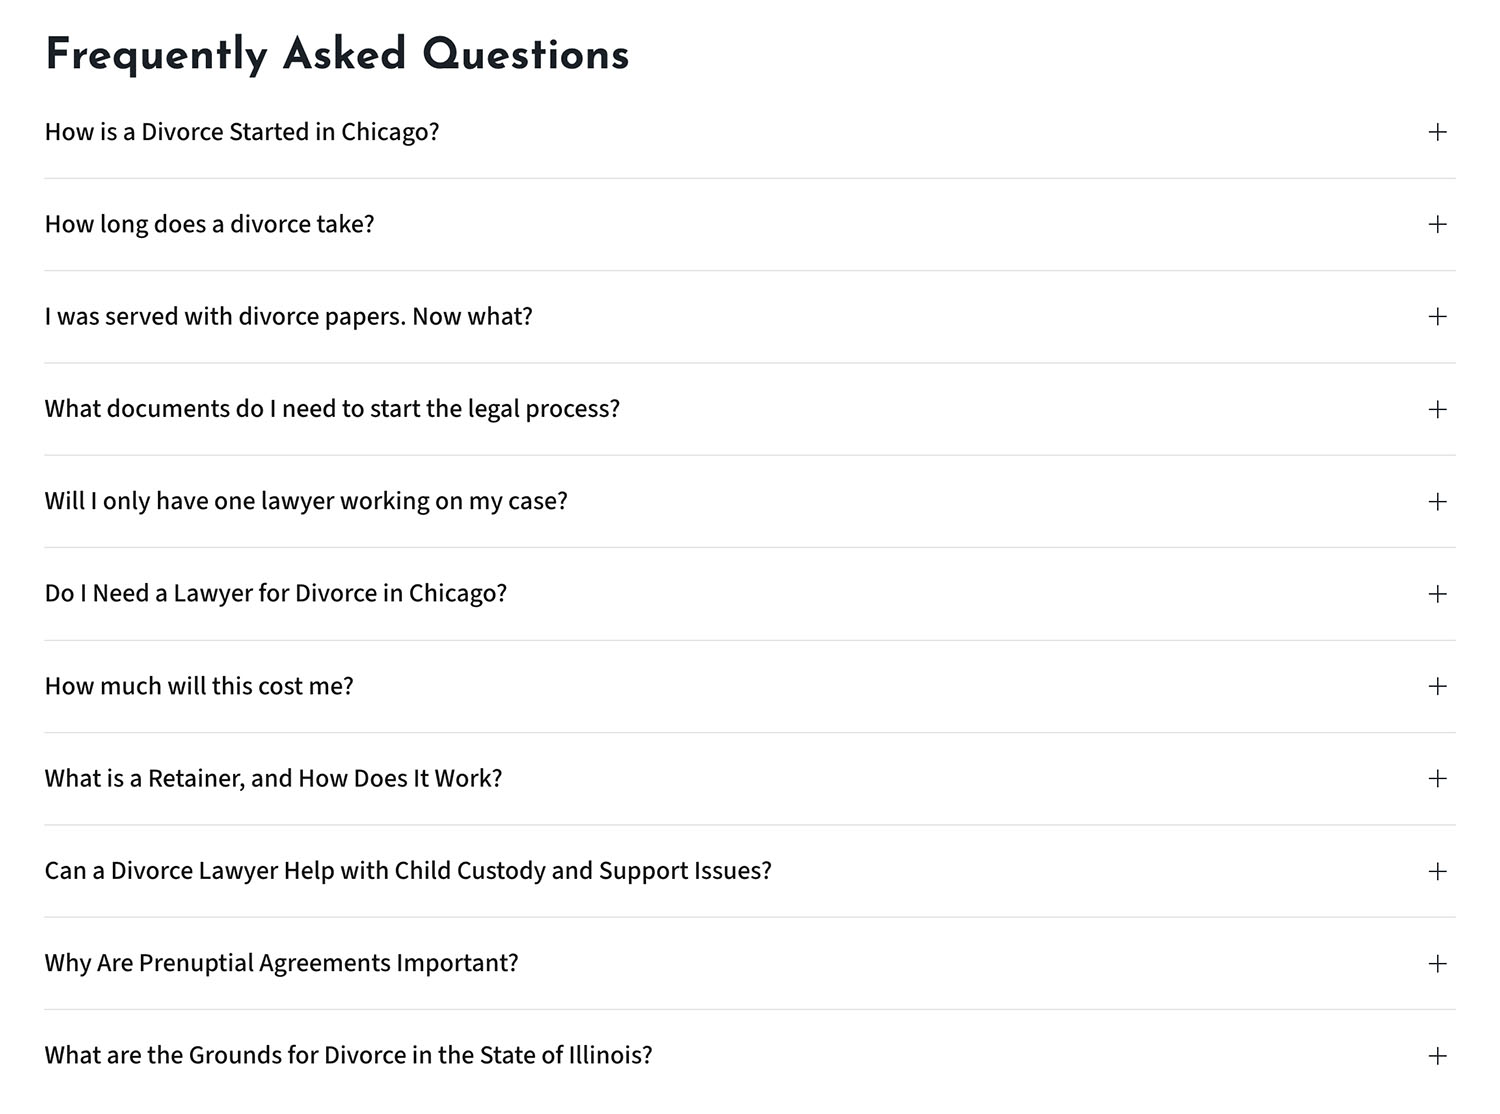Open "Will I only have one lawyer working" question
Image resolution: width=1500 pixels, height=1114 pixels.
pos(306,501)
